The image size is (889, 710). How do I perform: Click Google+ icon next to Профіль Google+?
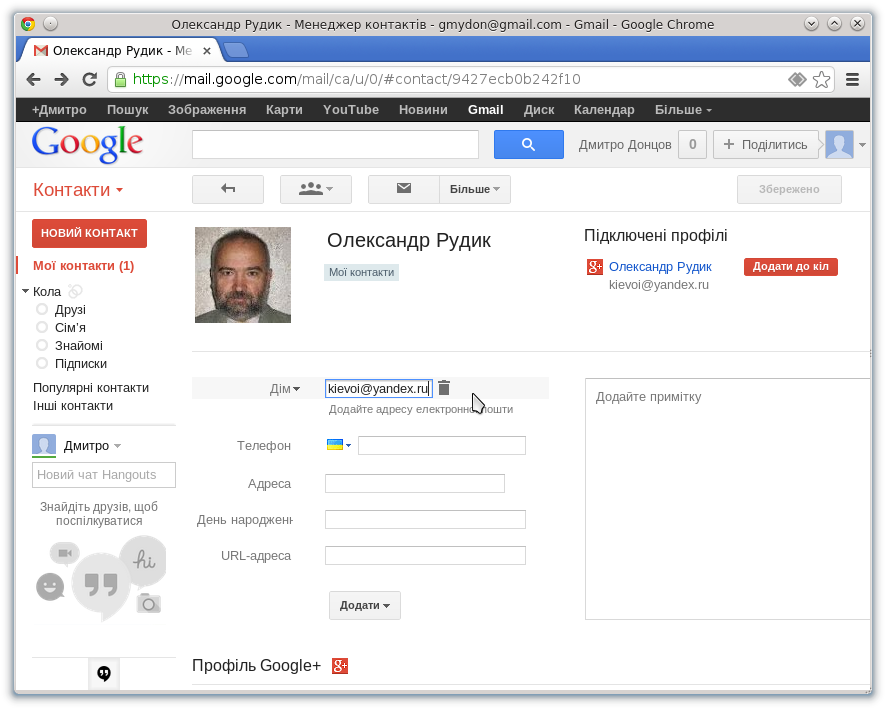coord(340,666)
